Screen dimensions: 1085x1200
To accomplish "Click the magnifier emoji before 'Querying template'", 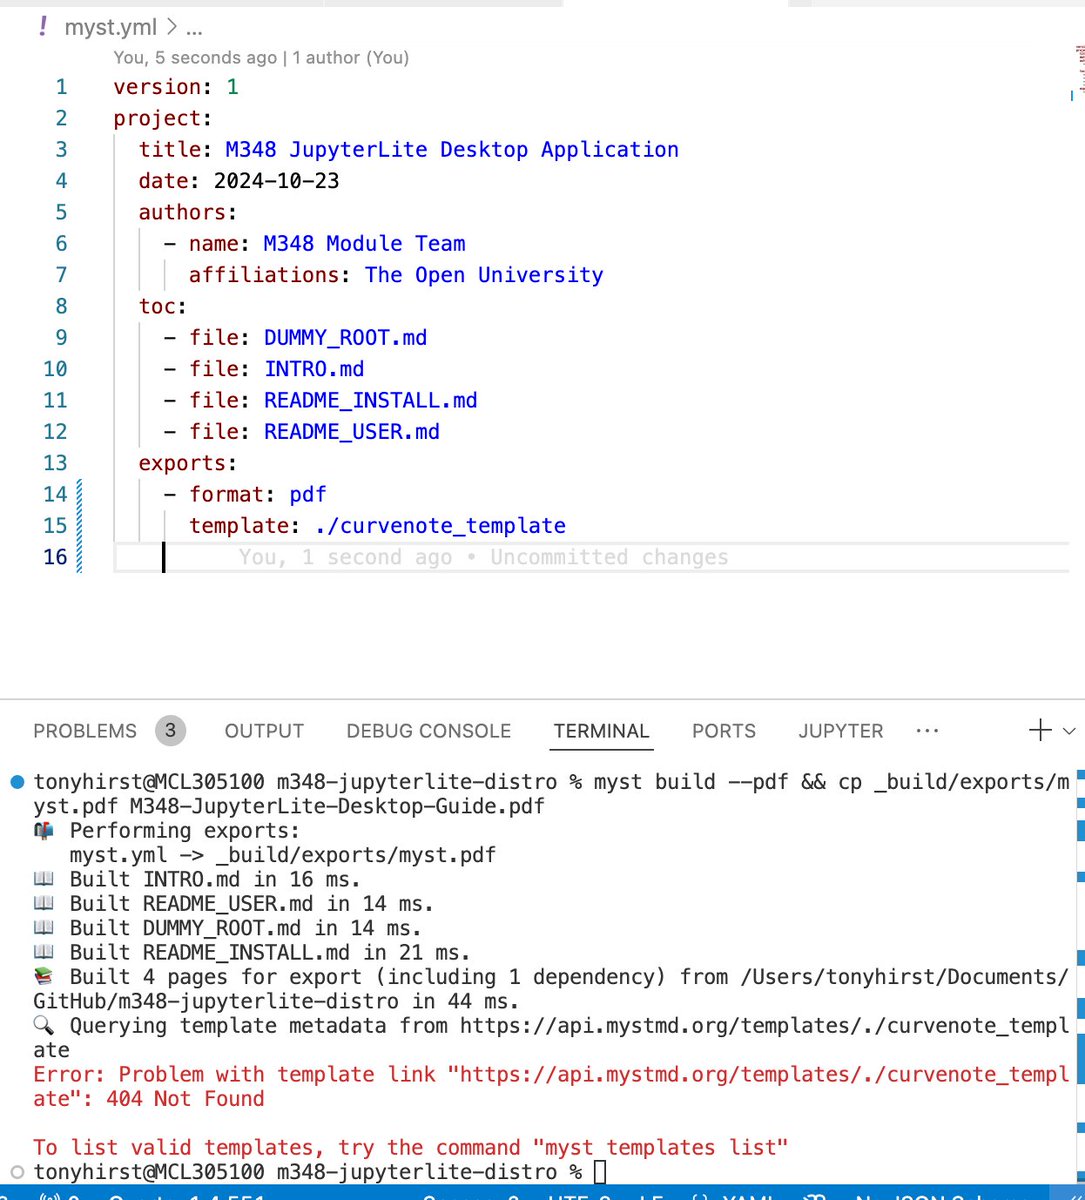I will click(x=44, y=1026).
